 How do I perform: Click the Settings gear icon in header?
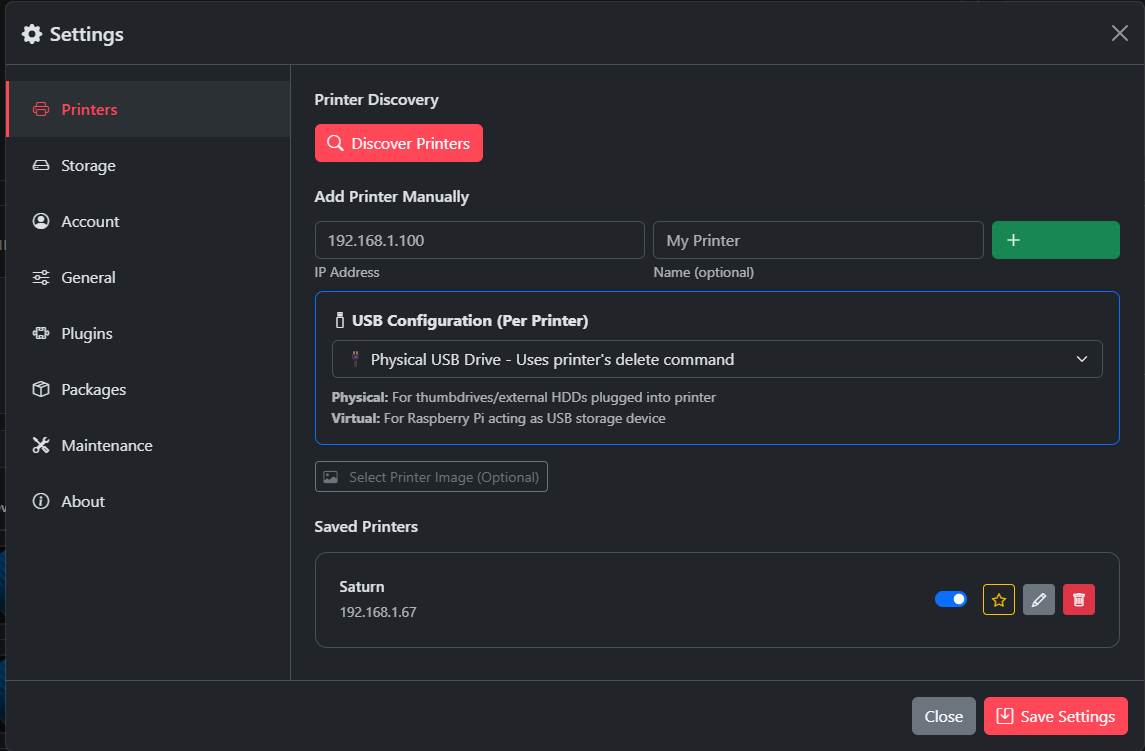pos(32,34)
